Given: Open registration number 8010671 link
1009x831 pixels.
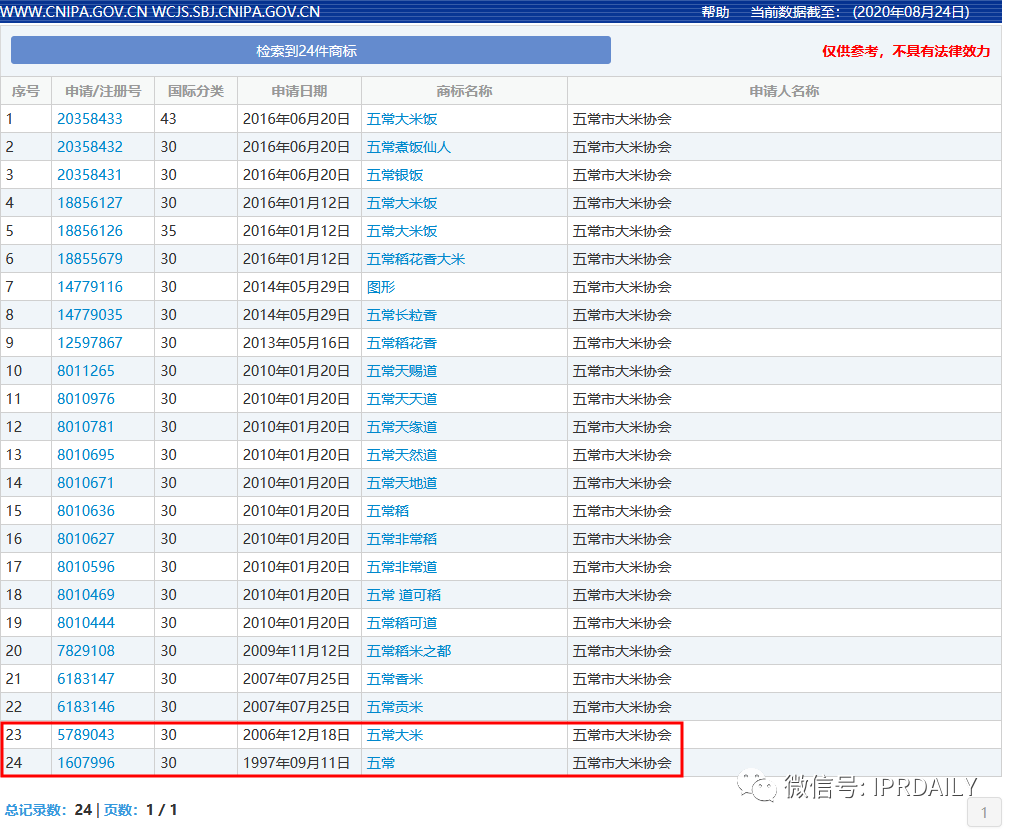Looking at the screenshot, I should (86, 483).
